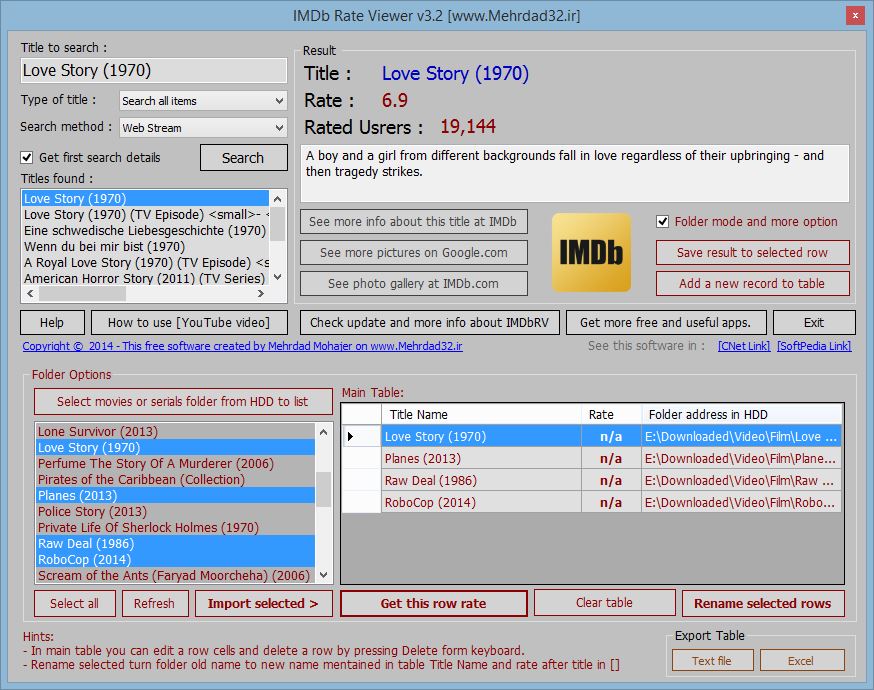The image size is (874, 690).
Task: Open the SoftPedia Link
Action: click(814, 346)
